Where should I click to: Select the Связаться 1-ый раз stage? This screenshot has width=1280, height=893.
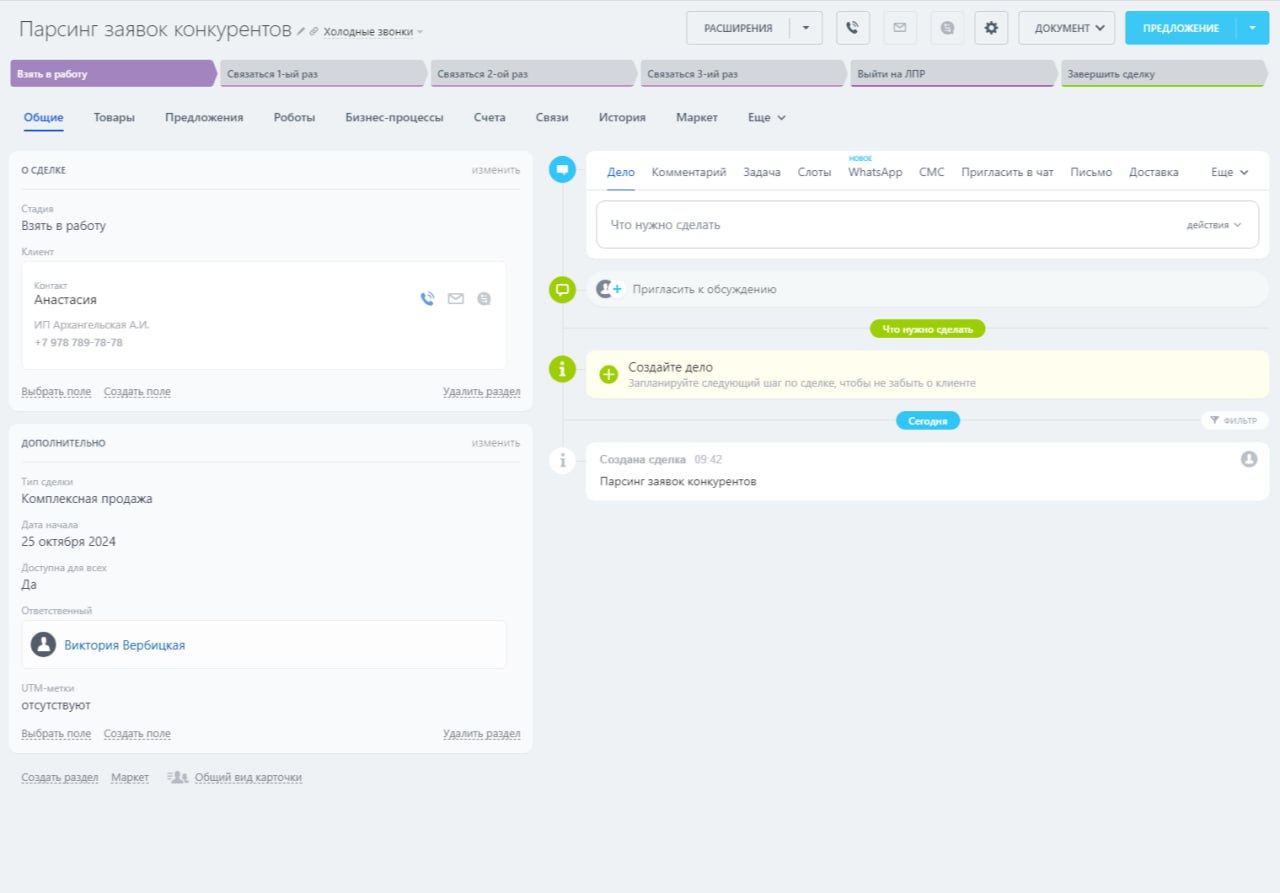322,74
